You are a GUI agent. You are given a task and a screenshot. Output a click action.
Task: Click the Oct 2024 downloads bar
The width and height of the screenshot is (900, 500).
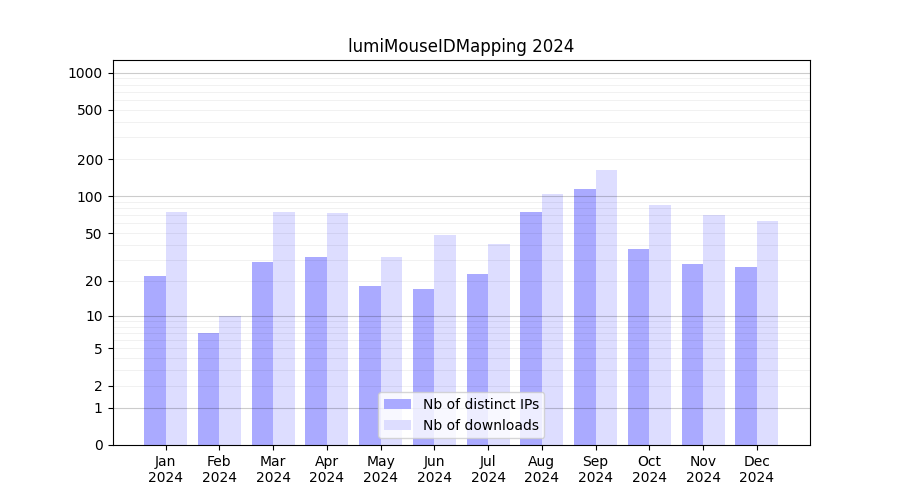click(660, 325)
